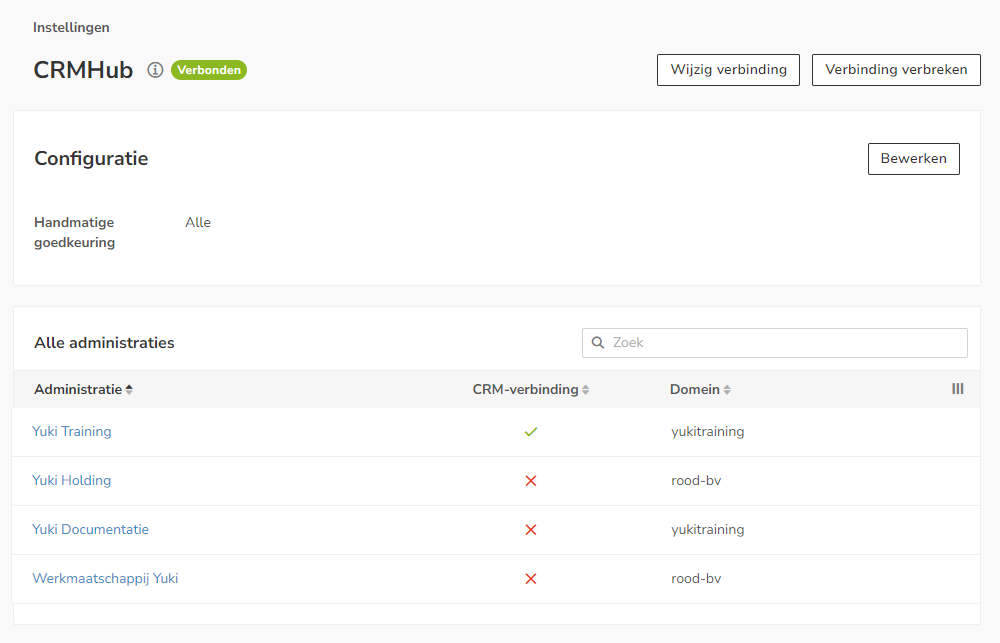Select yukitraining domain in Yuki Training row
This screenshot has width=1000, height=643.
707,431
